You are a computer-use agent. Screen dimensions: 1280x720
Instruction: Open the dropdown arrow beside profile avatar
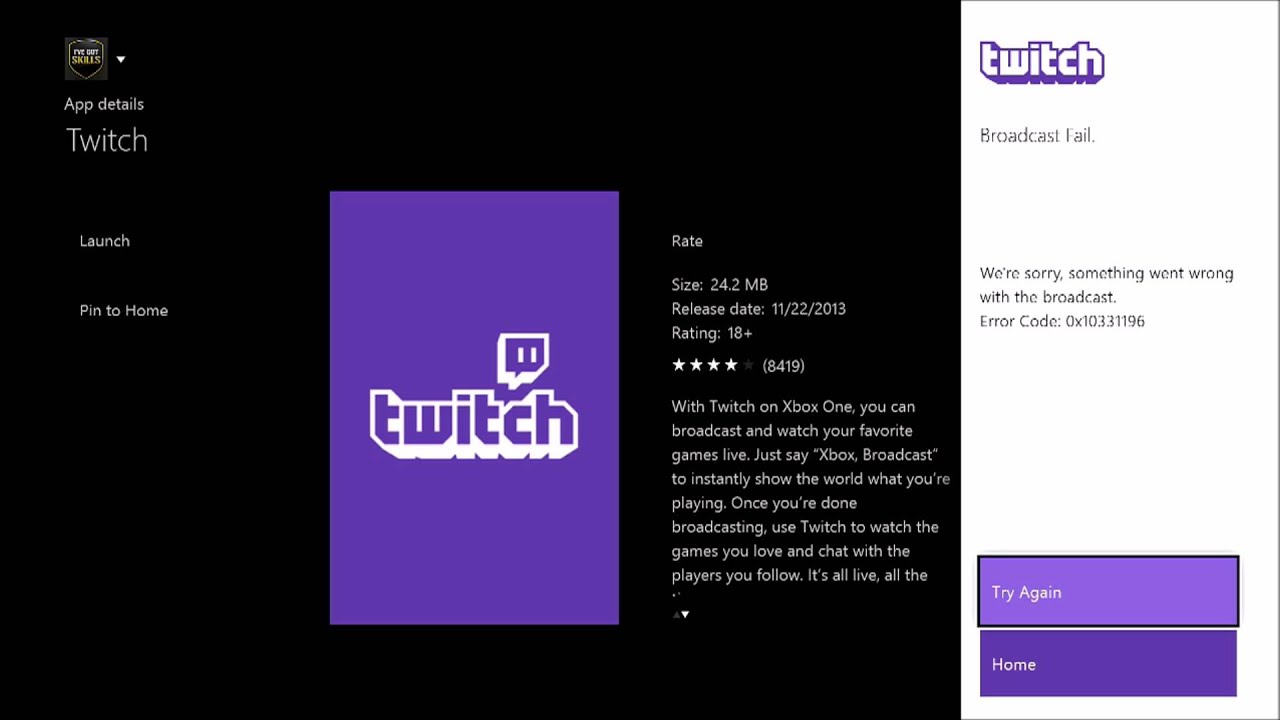point(121,59)
